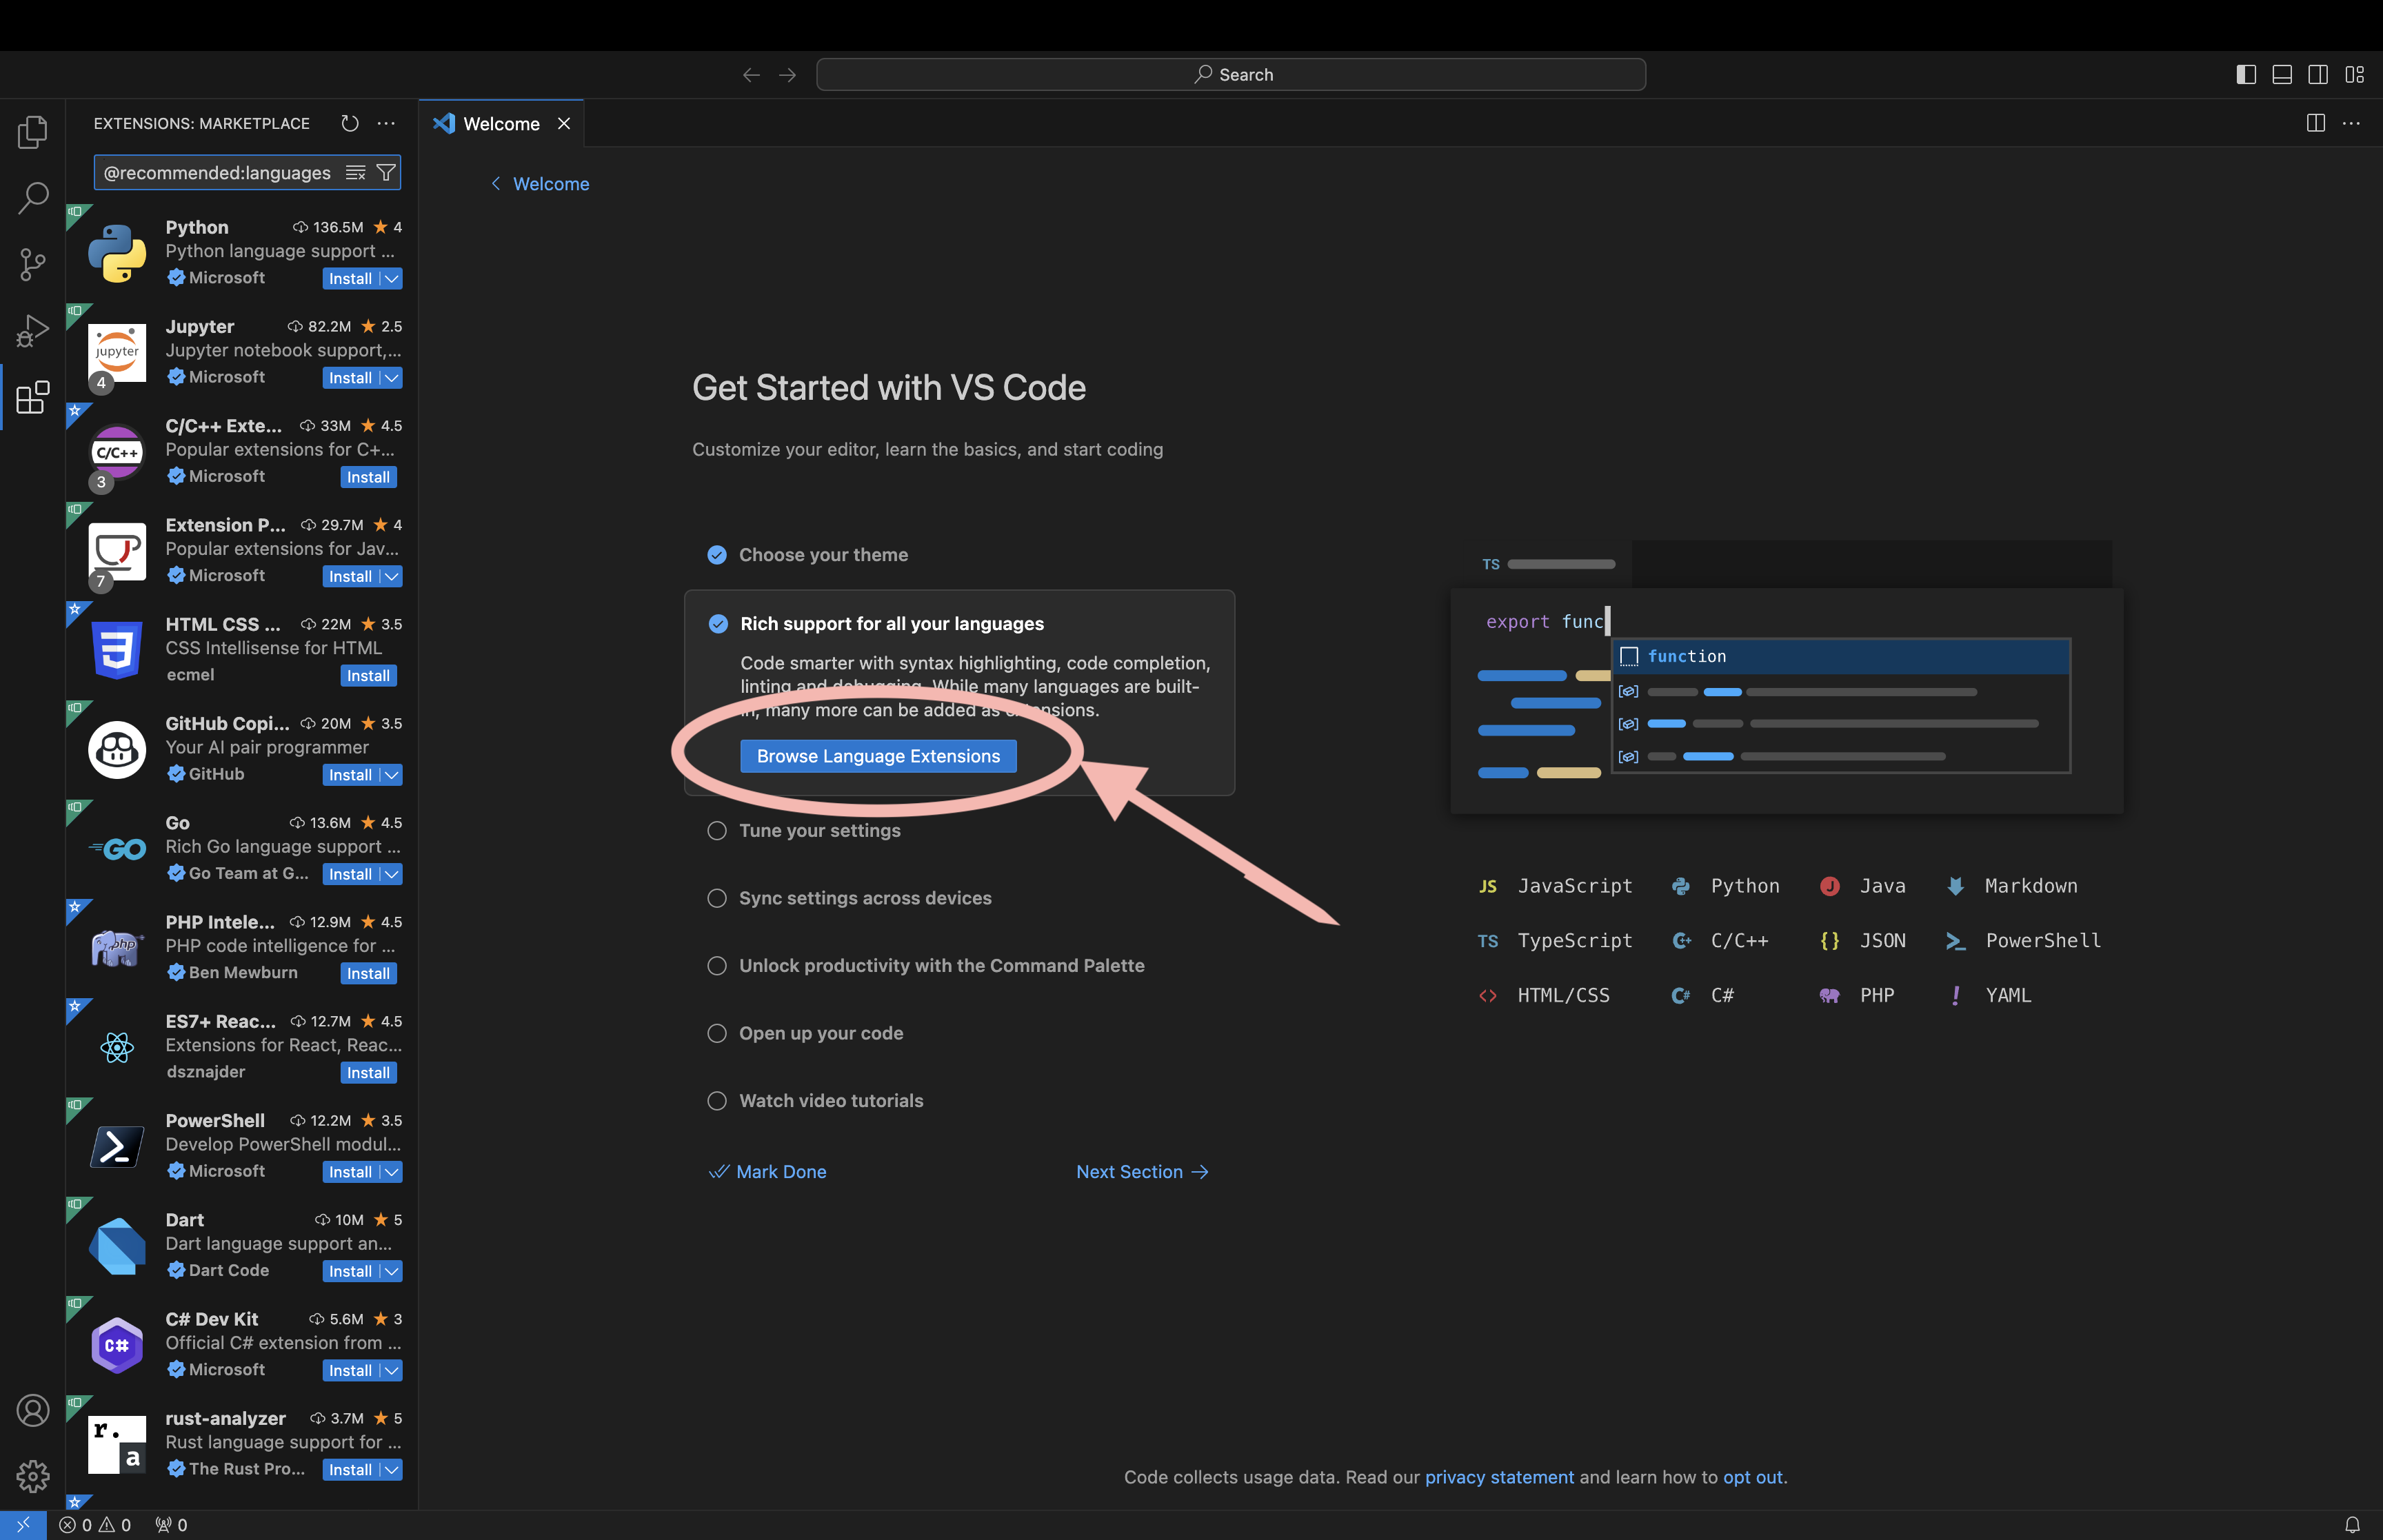Screen dimensions: 2383x1540
Task: Toggle the bottom panel visibility
Action: [x=2282, y=75]
